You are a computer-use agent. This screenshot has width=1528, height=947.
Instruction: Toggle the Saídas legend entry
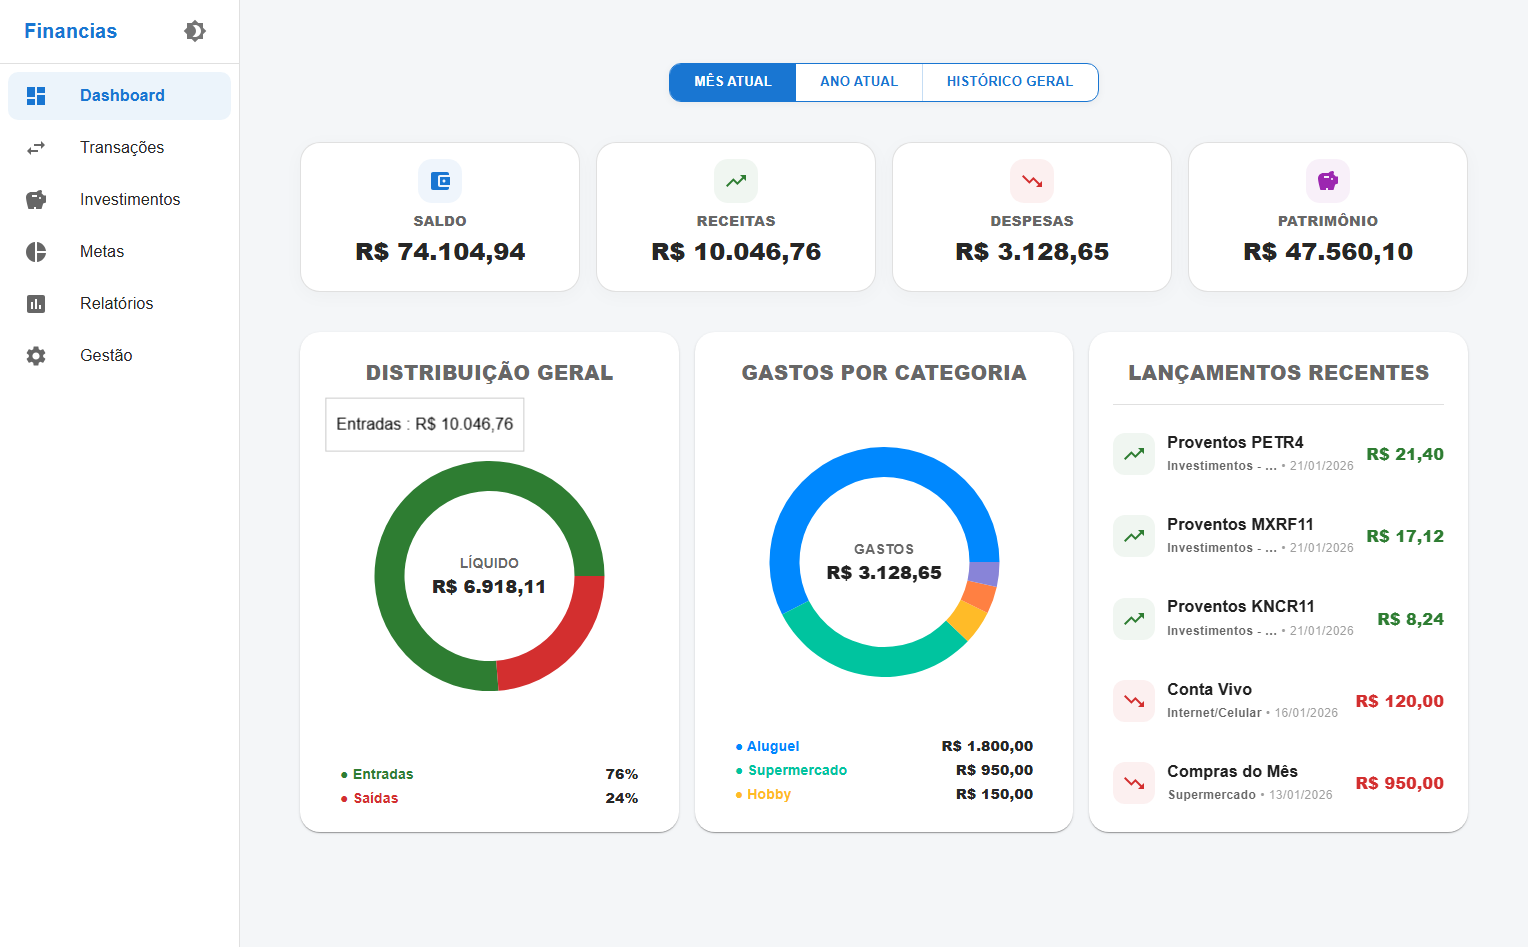point(374,798)
